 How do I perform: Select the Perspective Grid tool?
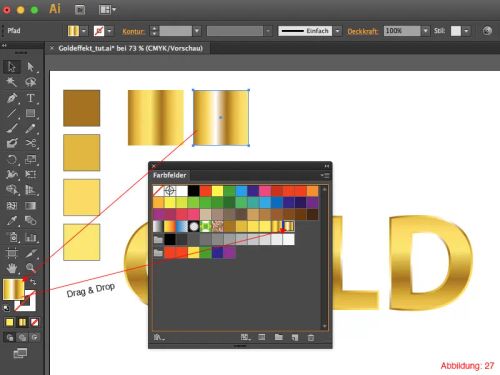[31, 190]
